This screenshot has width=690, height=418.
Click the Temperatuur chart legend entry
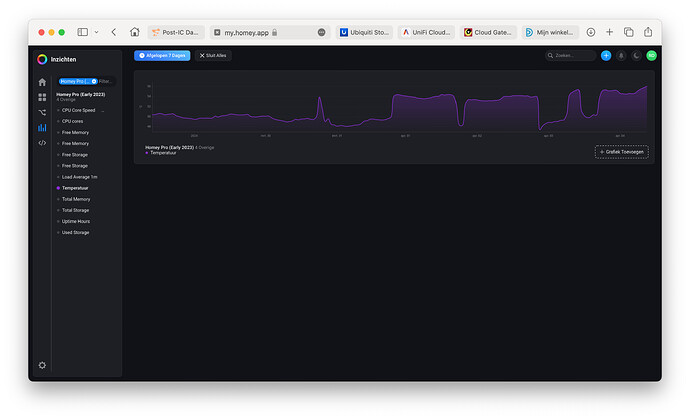click(x=163, y=153)
